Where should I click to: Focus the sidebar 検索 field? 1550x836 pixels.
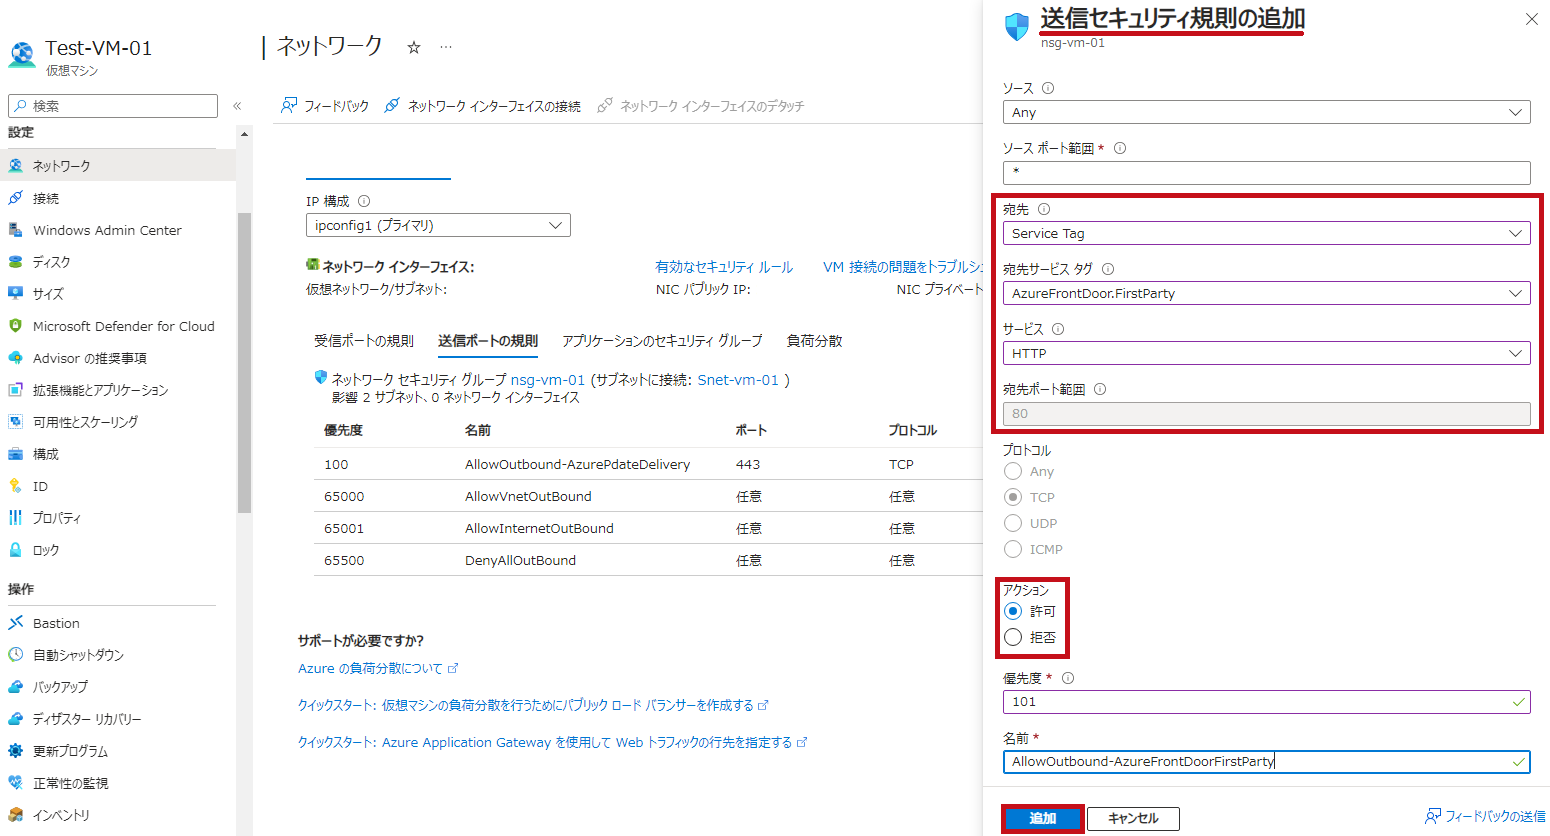point(113,106)
